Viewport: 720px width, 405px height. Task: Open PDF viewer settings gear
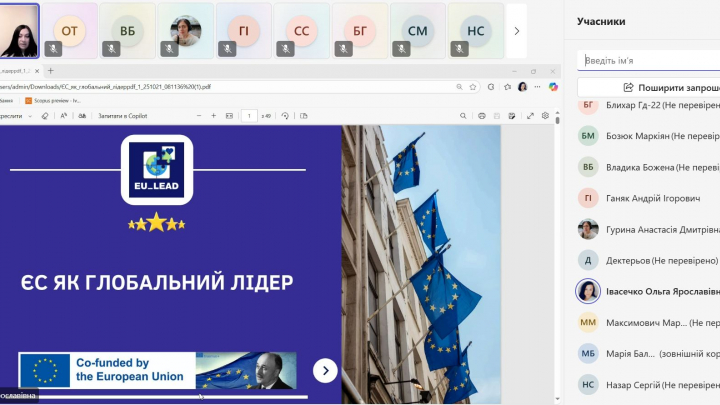click(x=545, y=116)
